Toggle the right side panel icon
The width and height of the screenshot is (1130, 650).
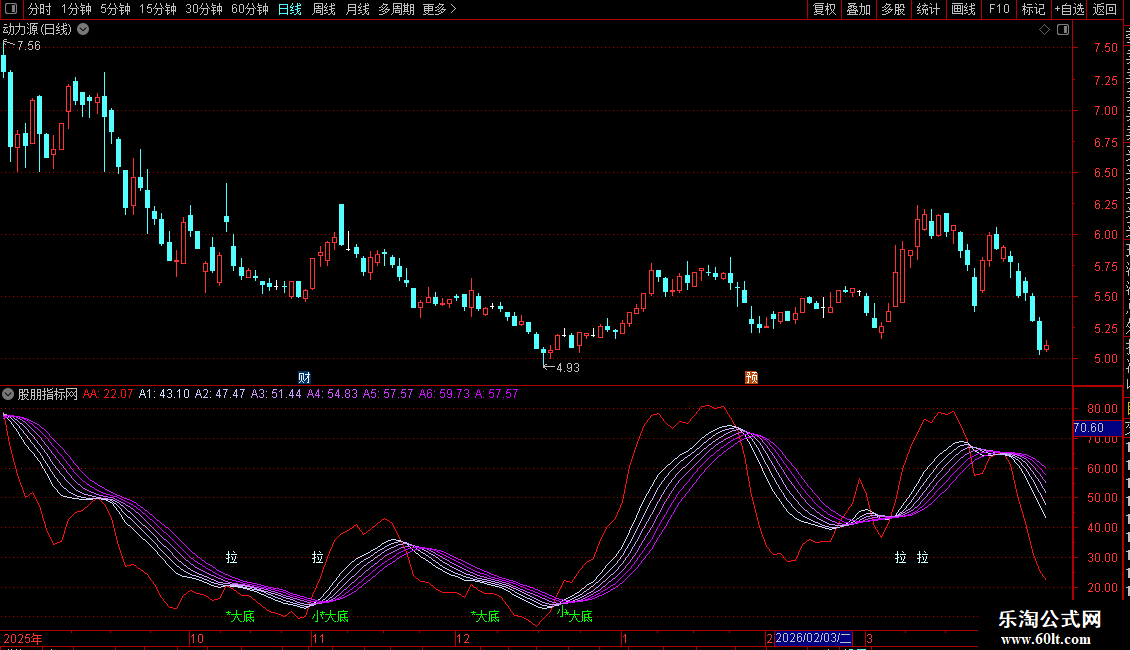click(x=1061, y=30)
